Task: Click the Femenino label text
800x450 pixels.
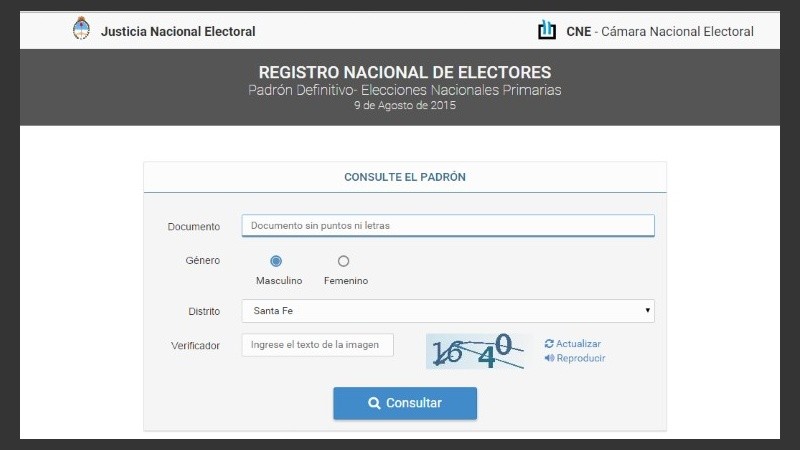Action: [x=346, y=281]
